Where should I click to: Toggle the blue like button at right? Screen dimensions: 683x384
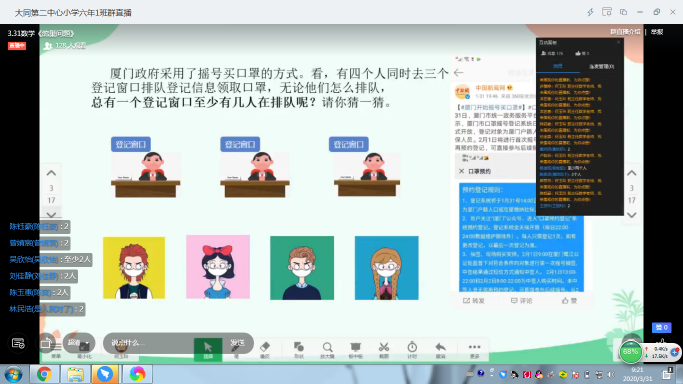click(661, 327)
